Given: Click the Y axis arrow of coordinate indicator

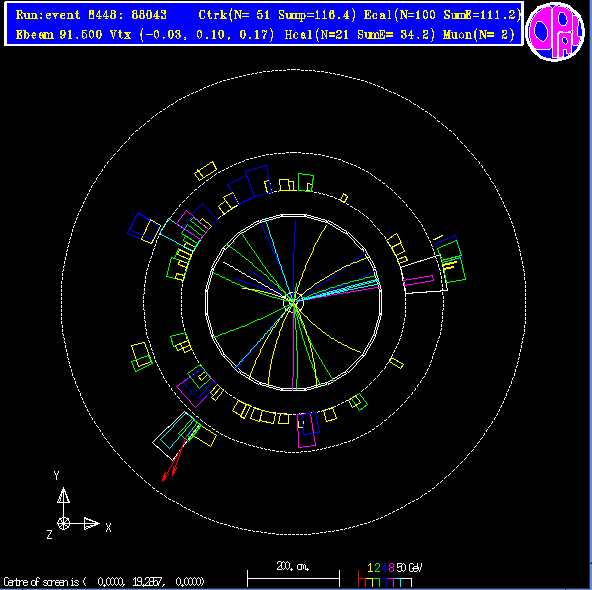Looking at the screenshot, I should pyautogui.click(x=63, y=495).
